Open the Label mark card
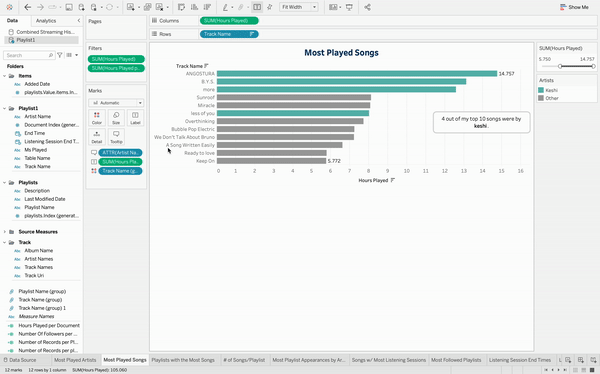 pyautogui.click(x=135, y=118)
